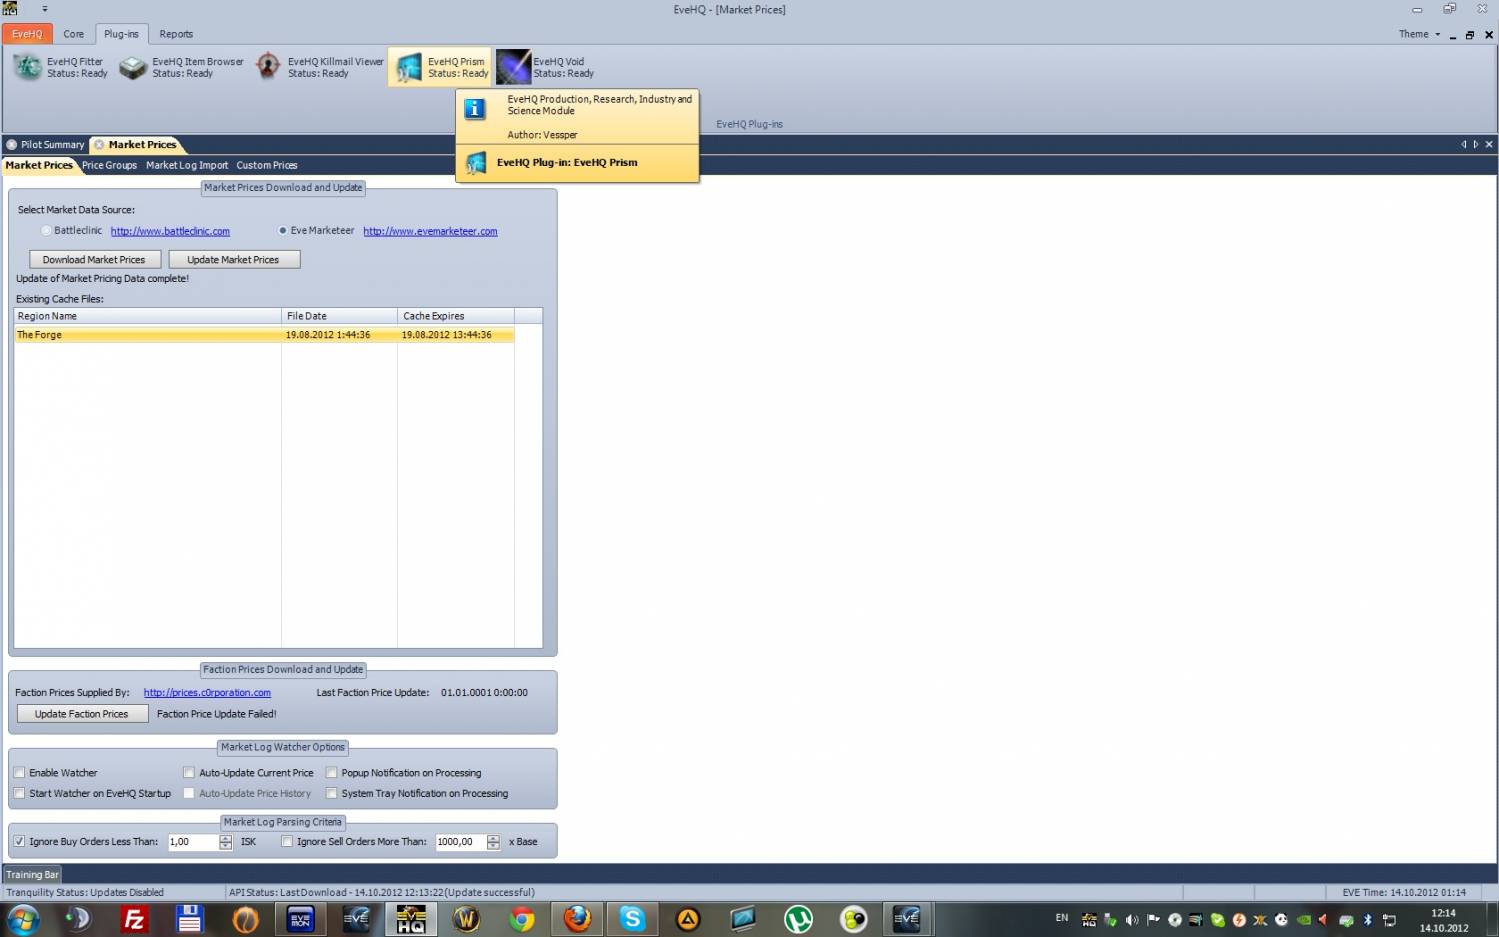The image size is (1499, 937).
Task: Sort by File Date column
Action: tap(339, 316)
